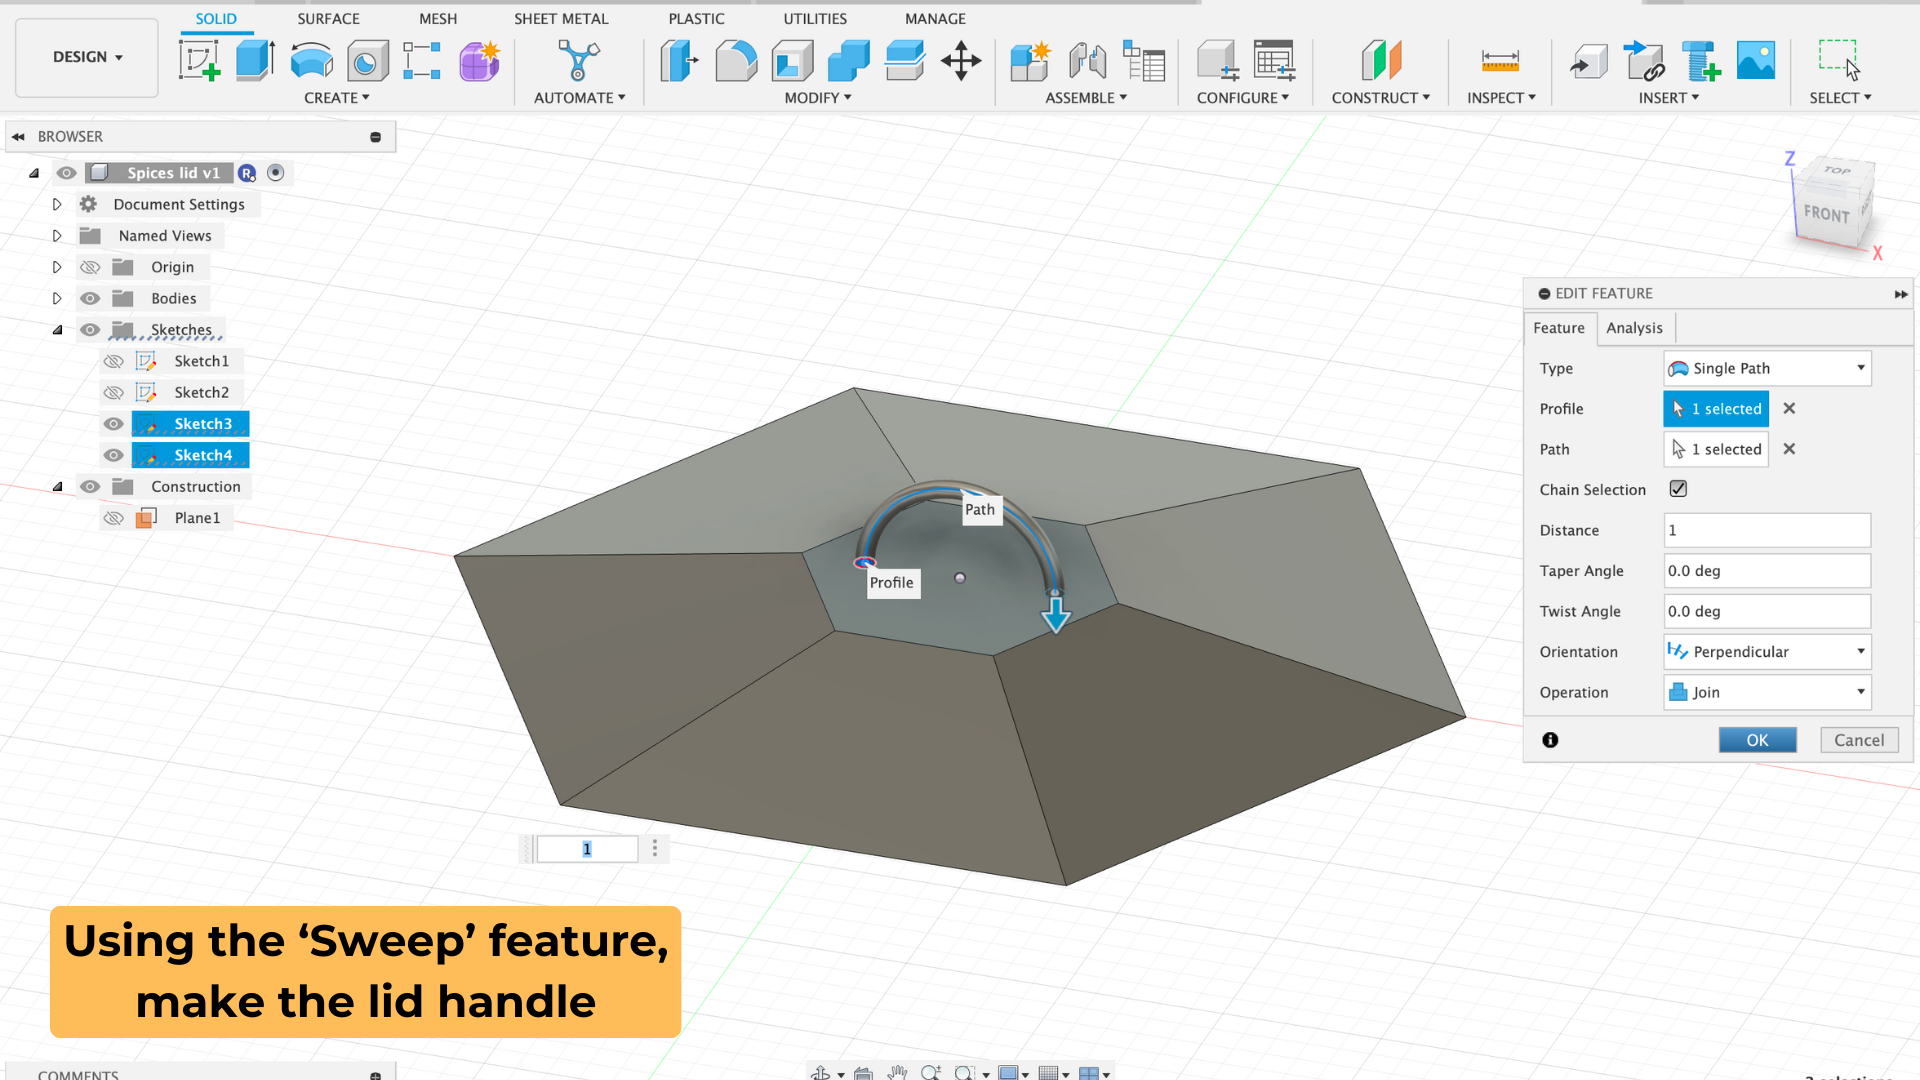
Task: Clear the Profile selection
Action: [x=1789, y=408]
